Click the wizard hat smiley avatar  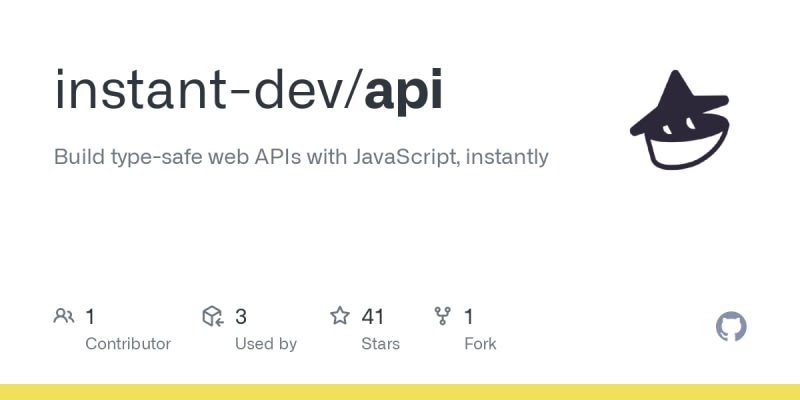tap(680, 120)
